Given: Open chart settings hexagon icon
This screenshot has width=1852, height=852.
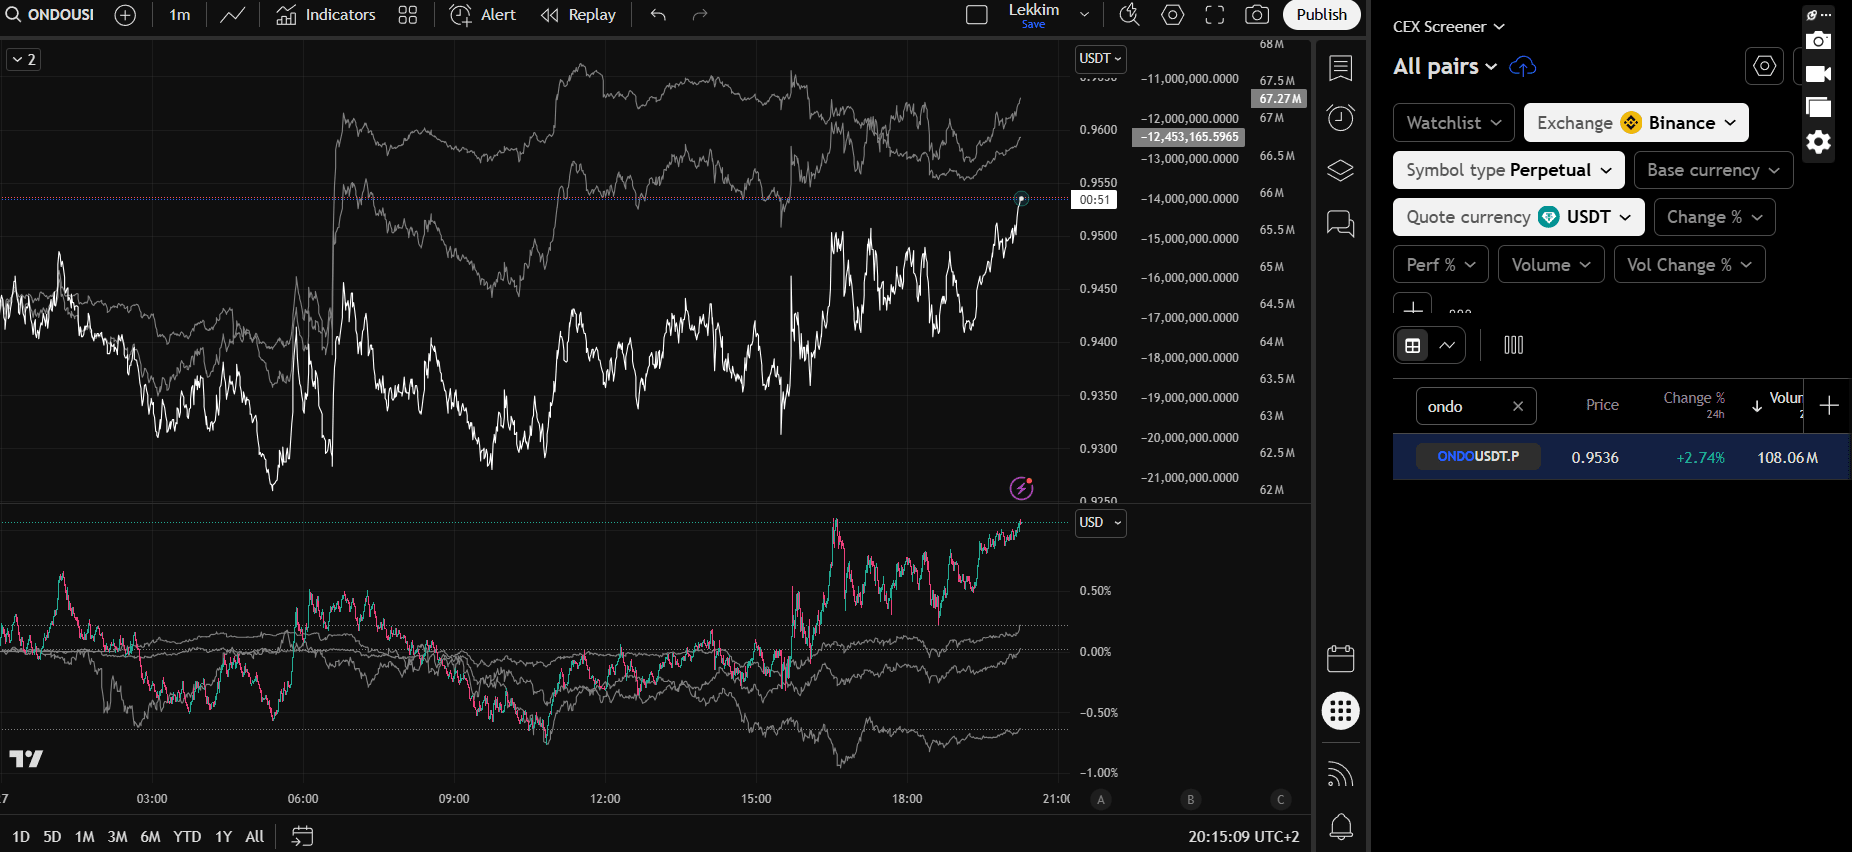Looking at the screenshot, I should 1173,15.
